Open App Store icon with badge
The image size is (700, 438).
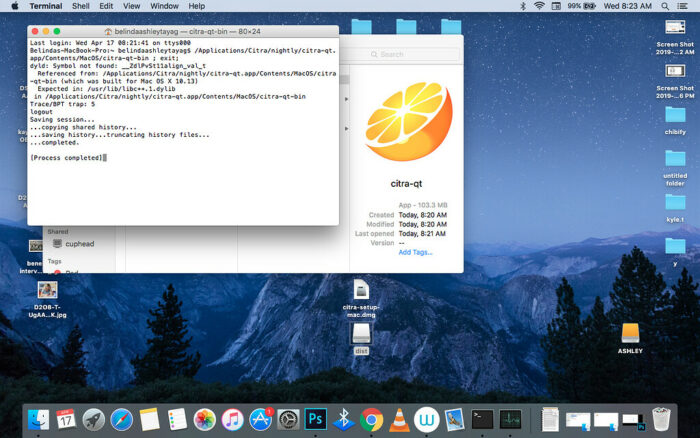pos(260,420)
